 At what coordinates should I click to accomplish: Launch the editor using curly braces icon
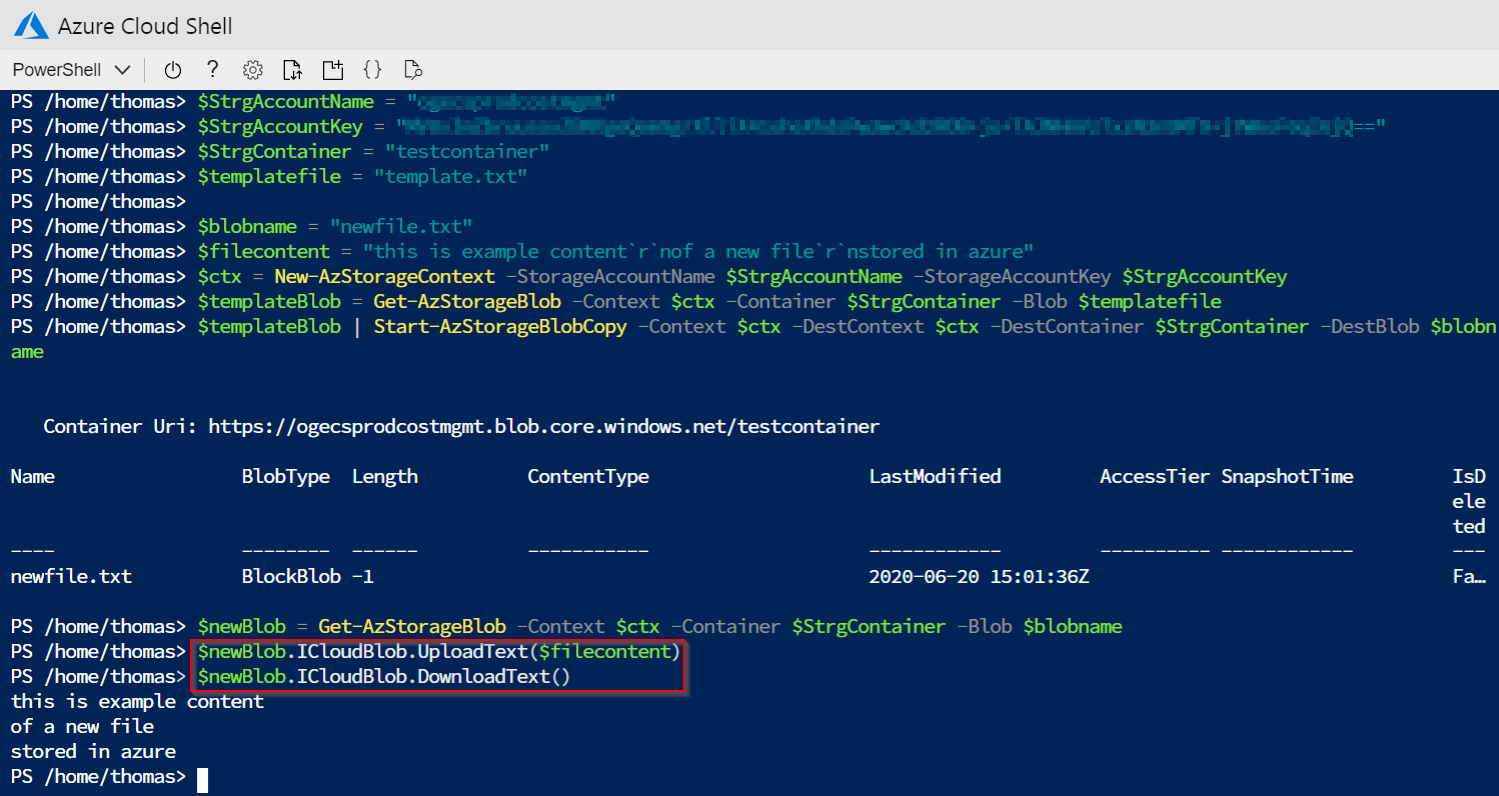[372, 69]
